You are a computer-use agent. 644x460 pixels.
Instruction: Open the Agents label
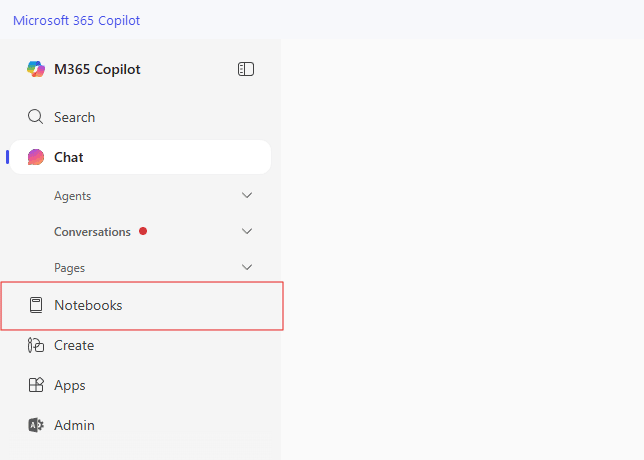coord(72,196)
